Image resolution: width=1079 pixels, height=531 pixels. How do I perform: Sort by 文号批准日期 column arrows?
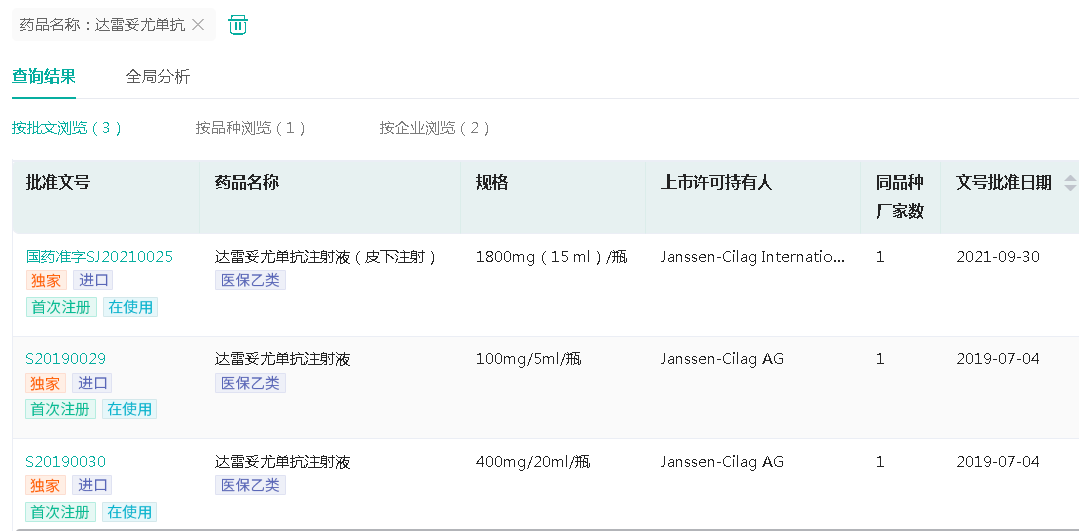click(x=1070, y=183)
